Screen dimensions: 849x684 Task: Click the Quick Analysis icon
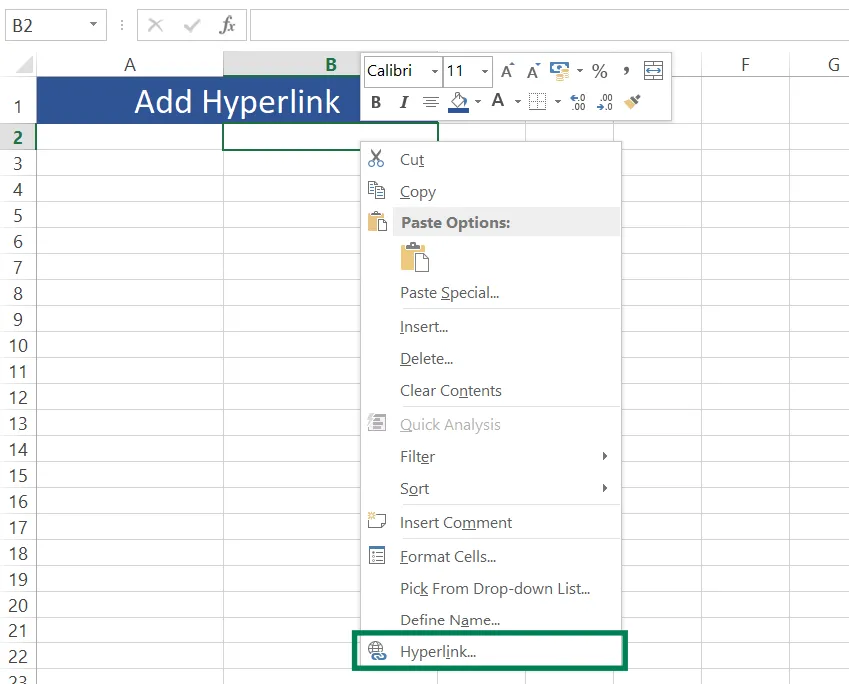pyautogui.click(x=377, y=422)
